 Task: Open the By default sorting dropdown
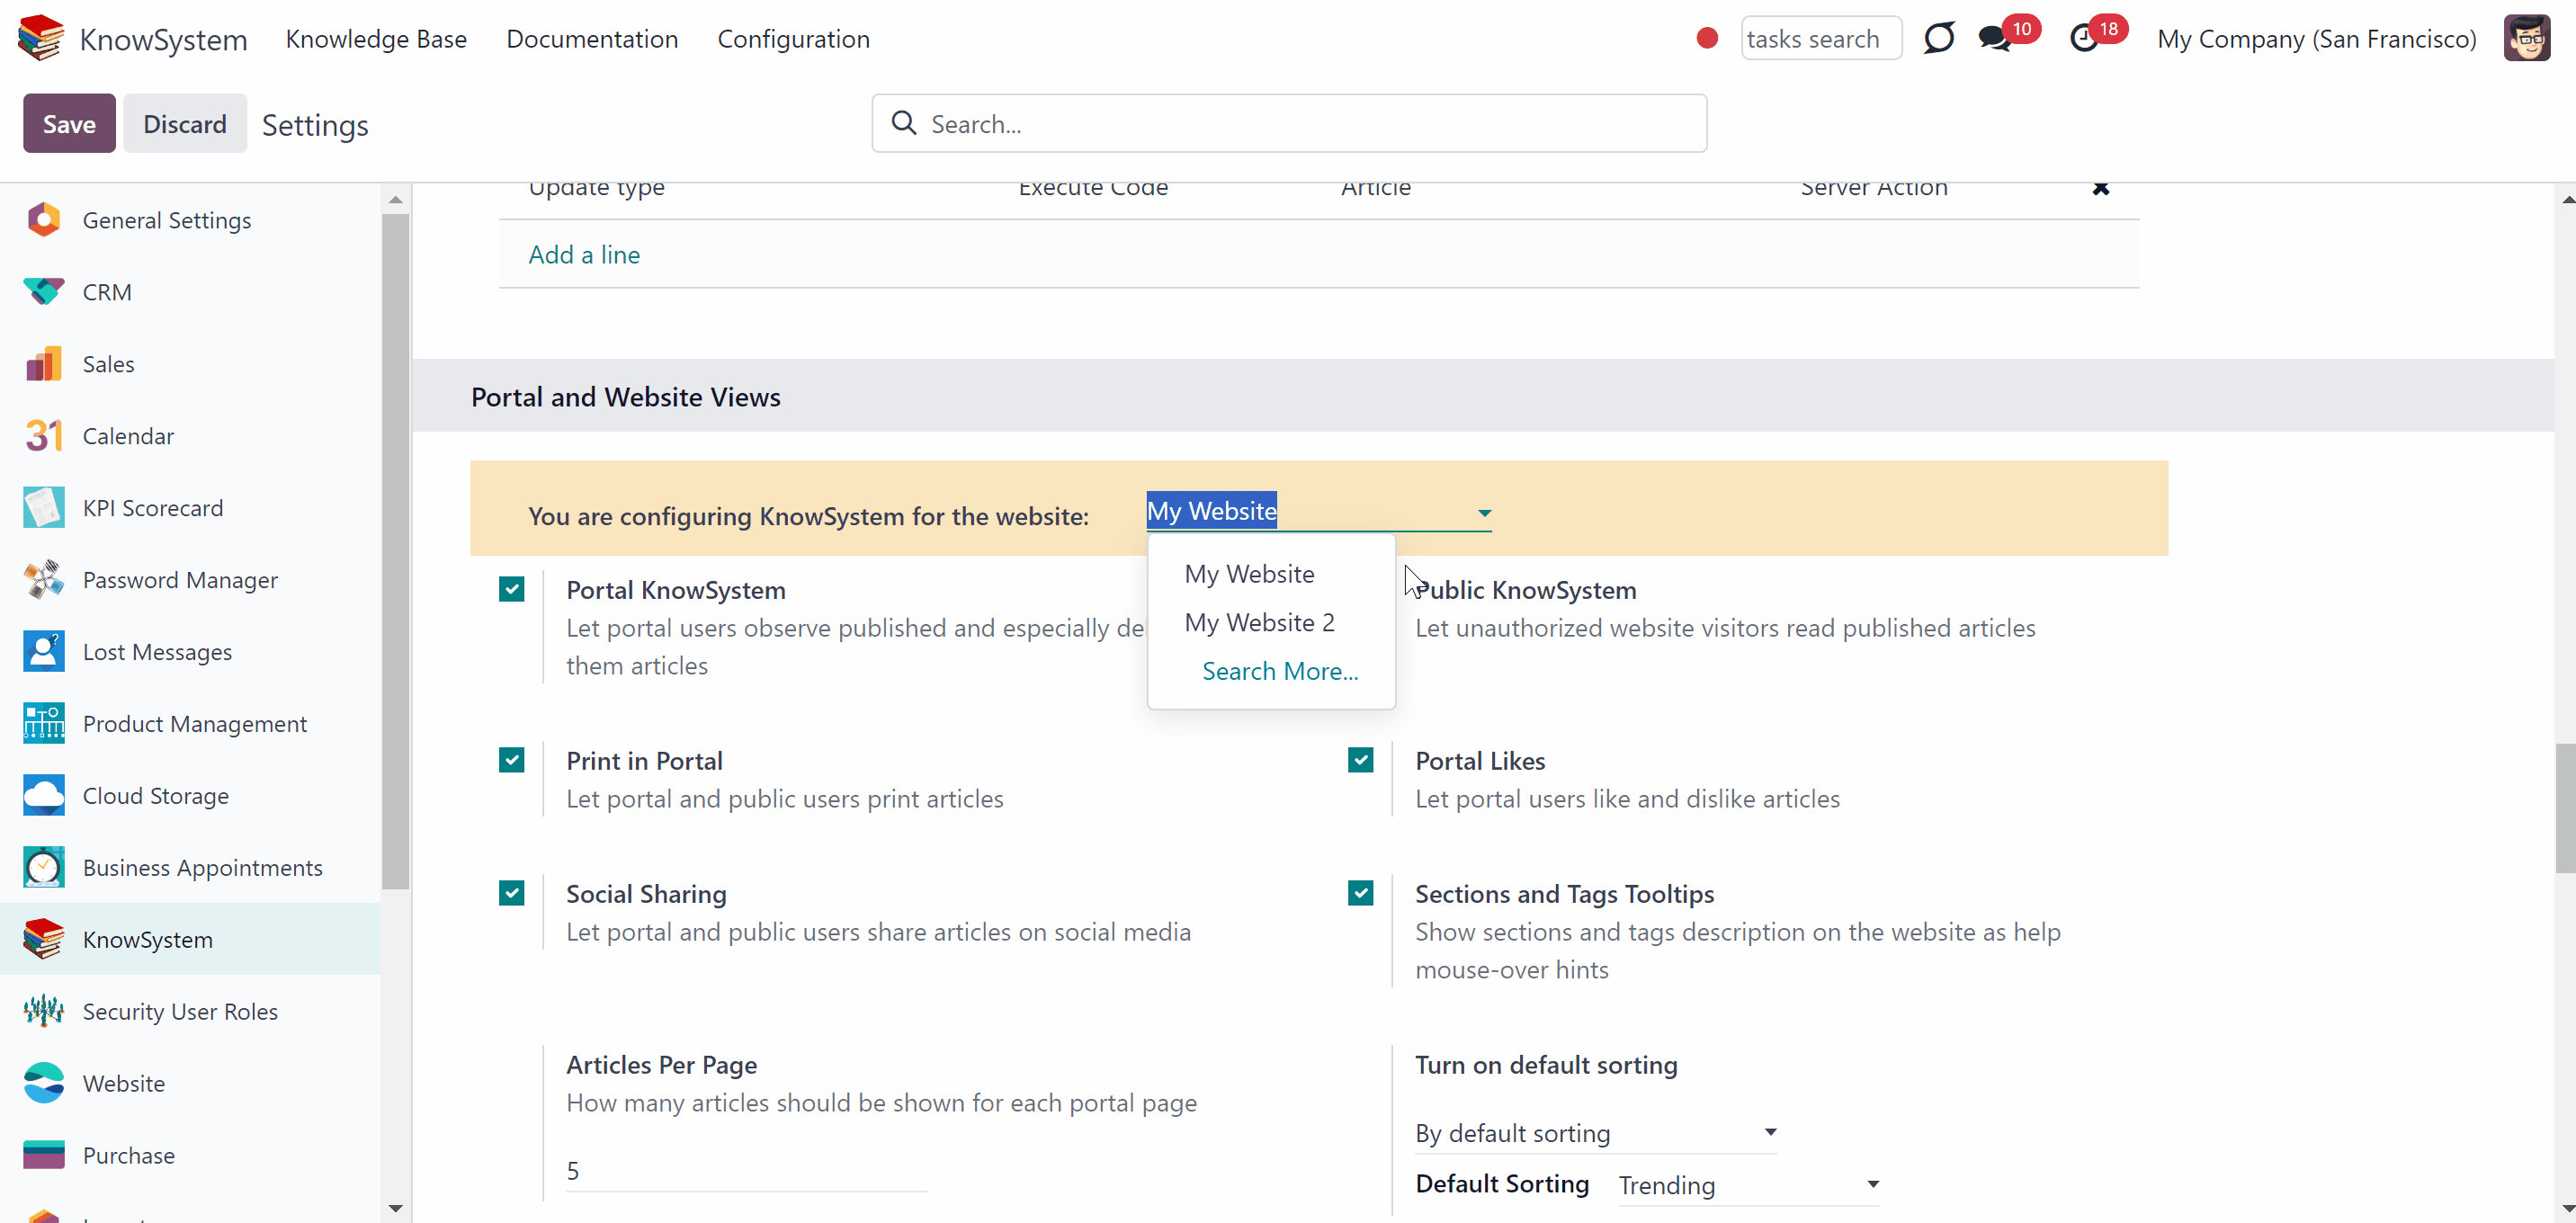pyautogui.click(x=1595, y=1133)
